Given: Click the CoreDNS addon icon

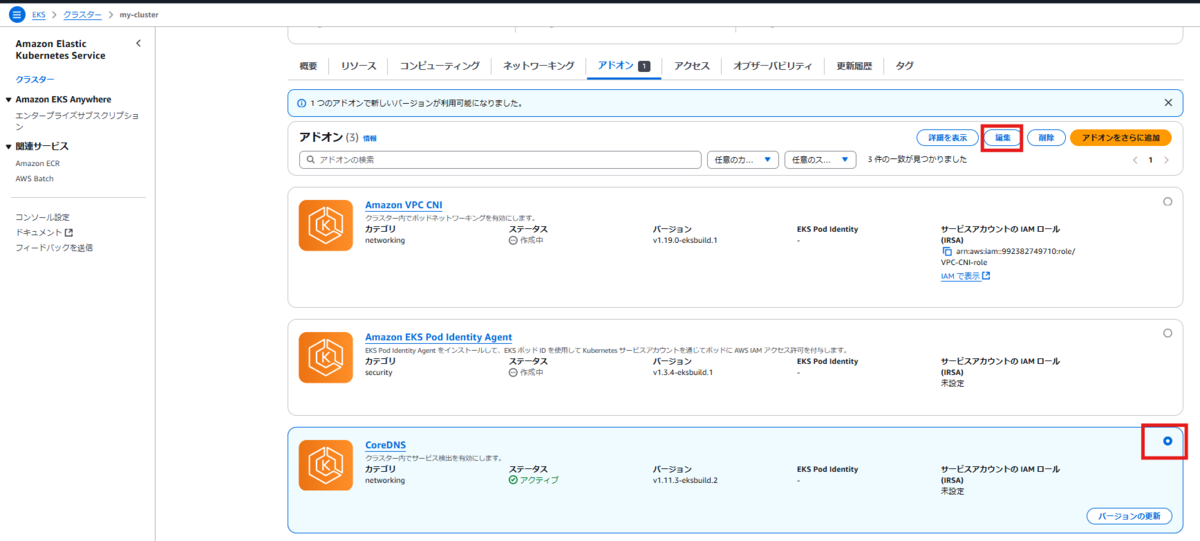Looking at the screenshot, I should click(x=326, y=466).
